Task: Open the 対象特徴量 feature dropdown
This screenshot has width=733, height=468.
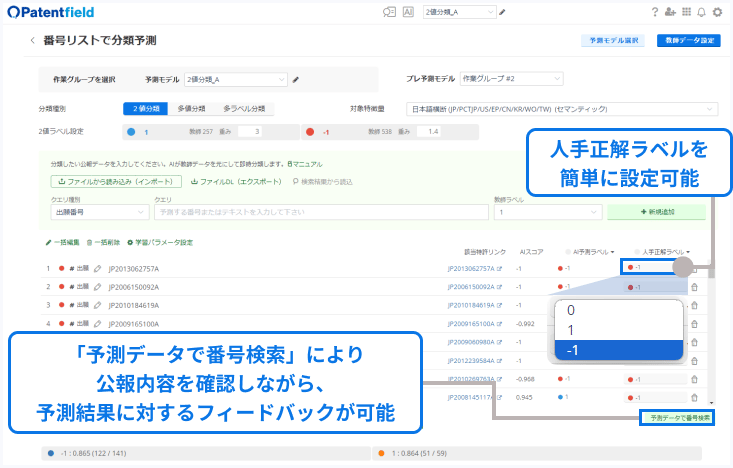Action: (x=562, y=109)
